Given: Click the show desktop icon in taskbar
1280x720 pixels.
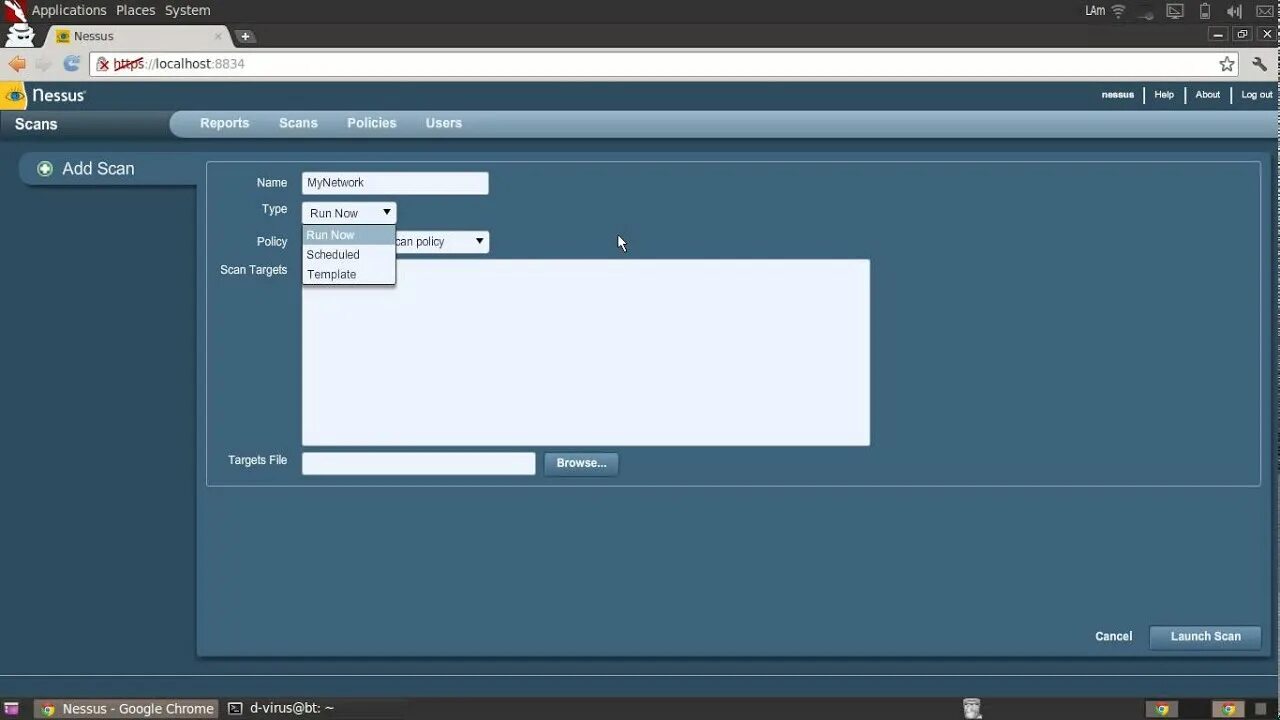Looking at the screenshot, I should (12, 708).
